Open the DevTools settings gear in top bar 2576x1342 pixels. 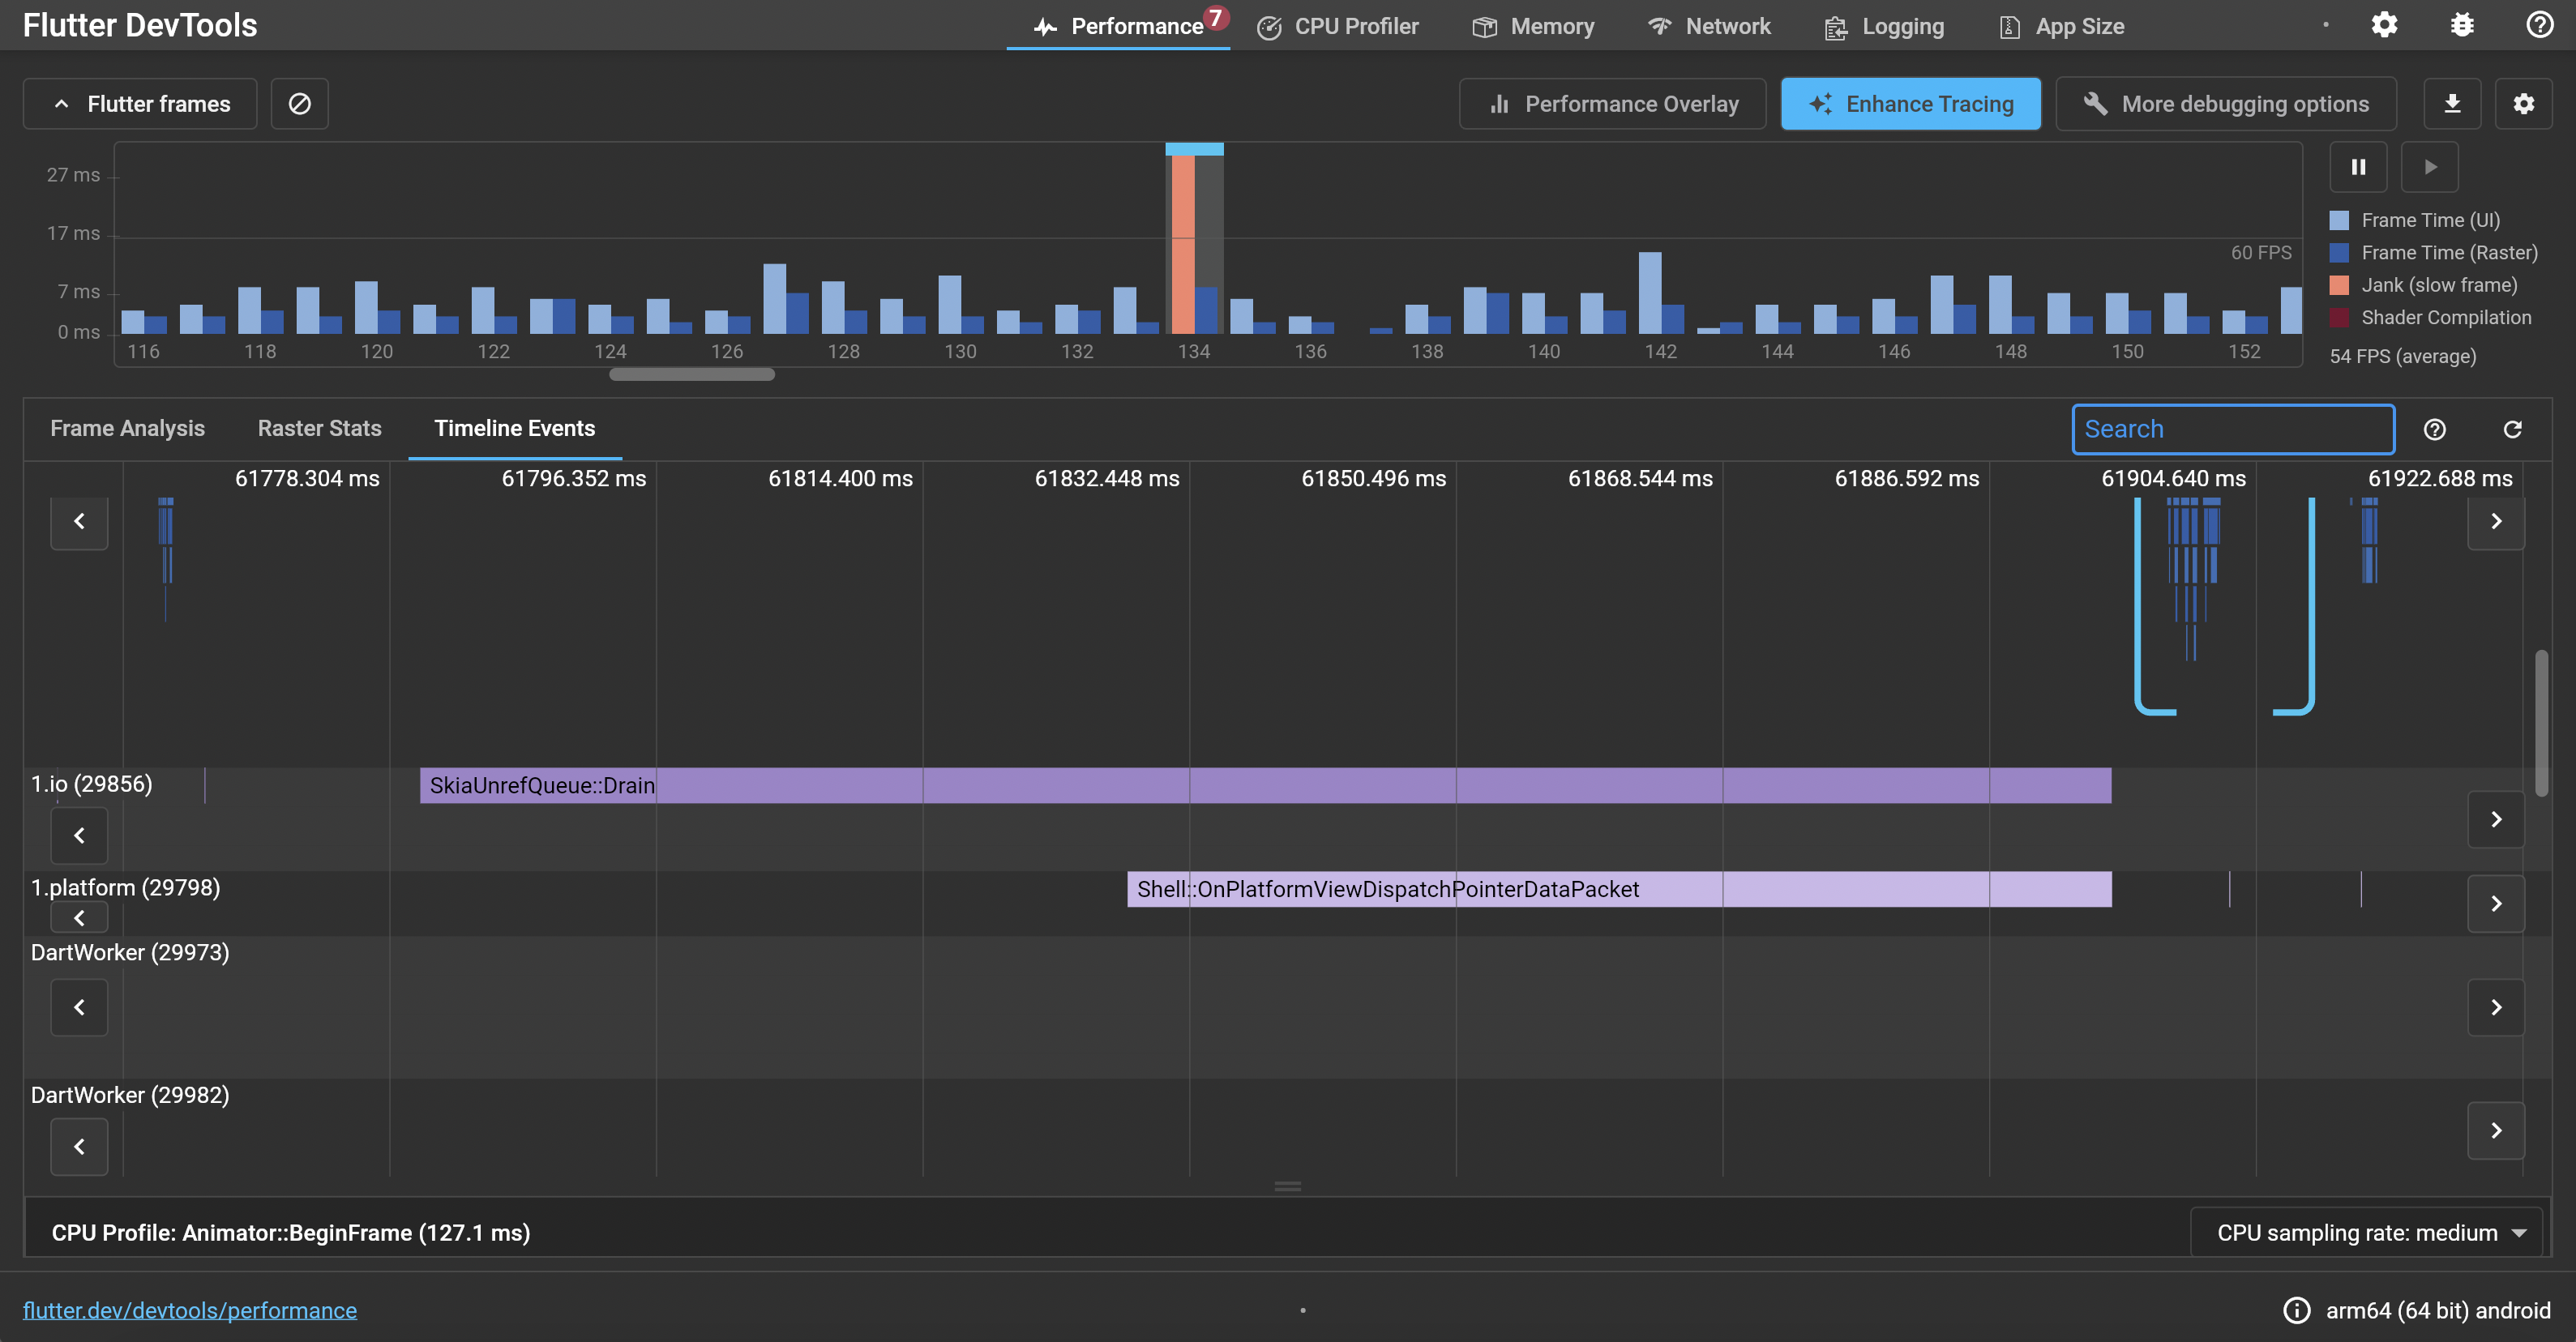coord(2384,25)
